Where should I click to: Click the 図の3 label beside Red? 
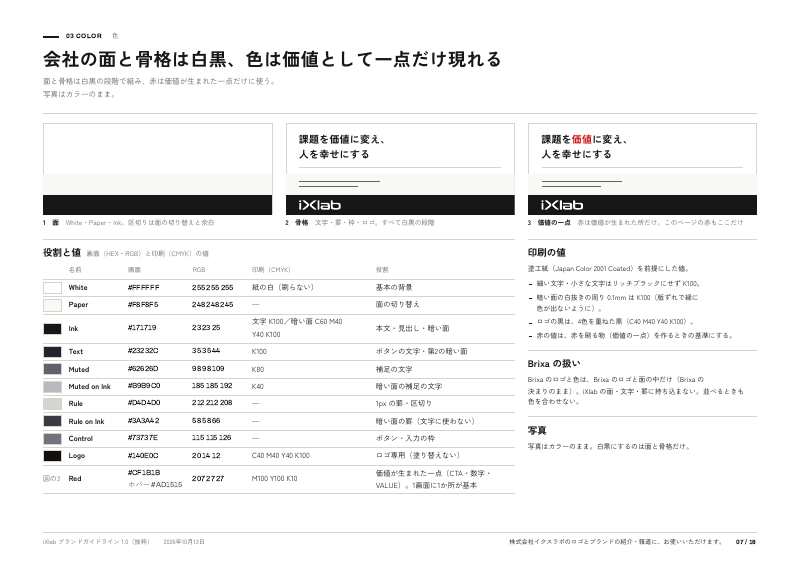(52, 479)
